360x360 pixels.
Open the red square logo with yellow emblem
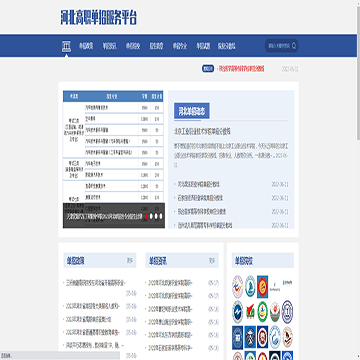(263, 287)
